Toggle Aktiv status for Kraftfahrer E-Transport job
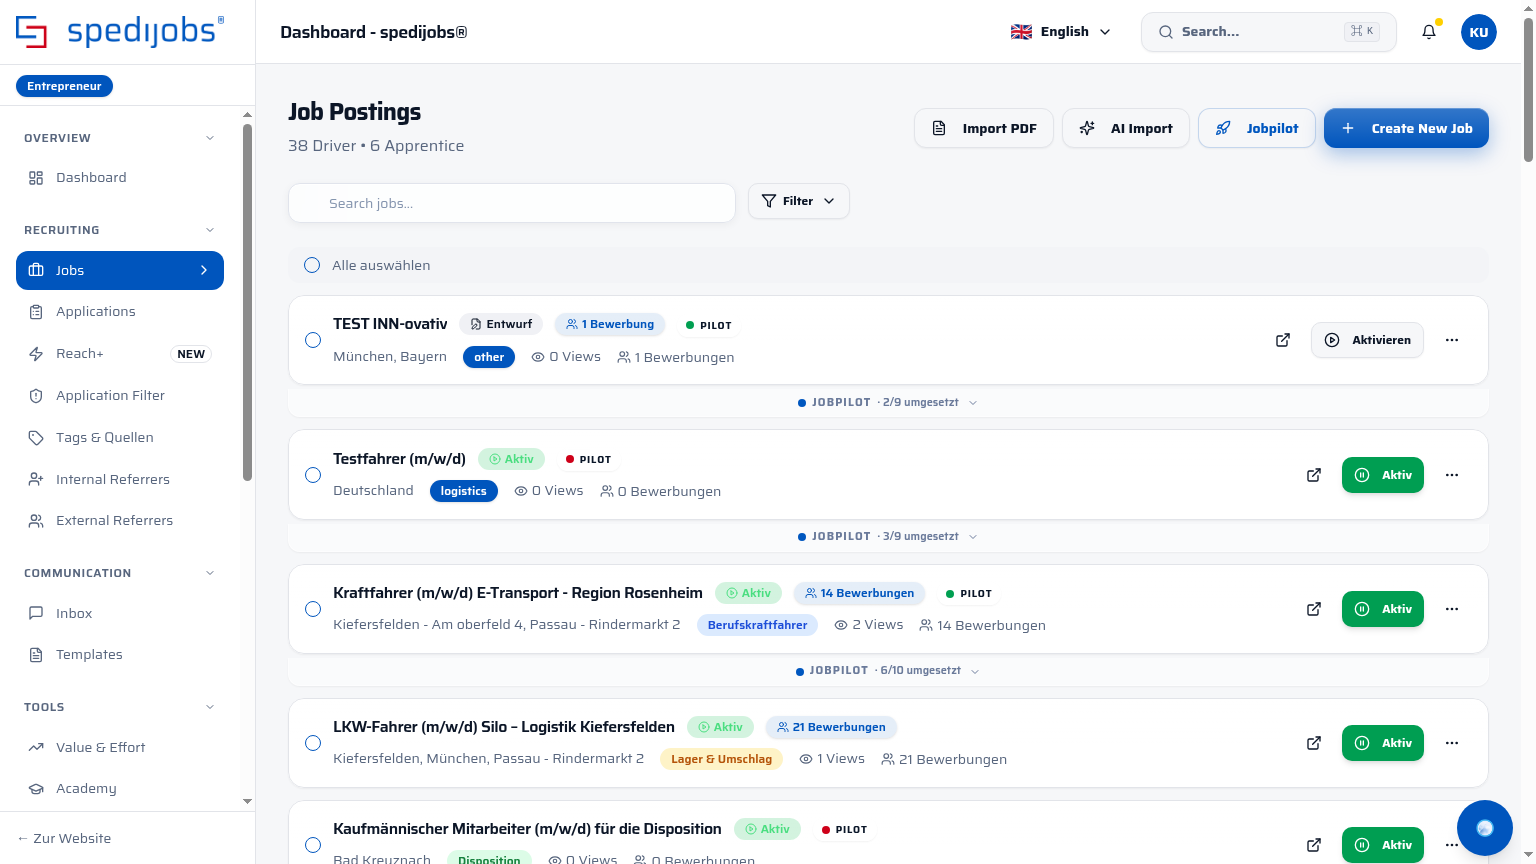This screenshot has height=864, width=1536. point(1382,609)
